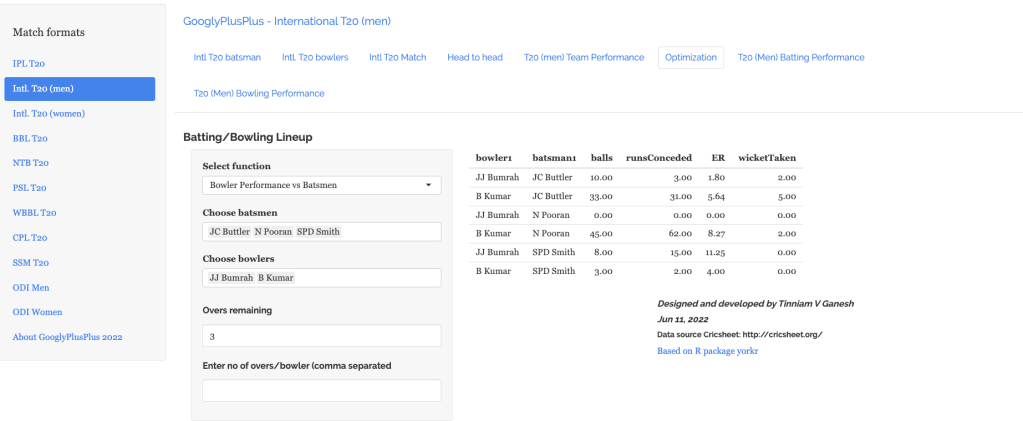The width and height of the screenshot is (1023, 421).
Task: Open BBL T20 match format
Action: pos(30,138)
